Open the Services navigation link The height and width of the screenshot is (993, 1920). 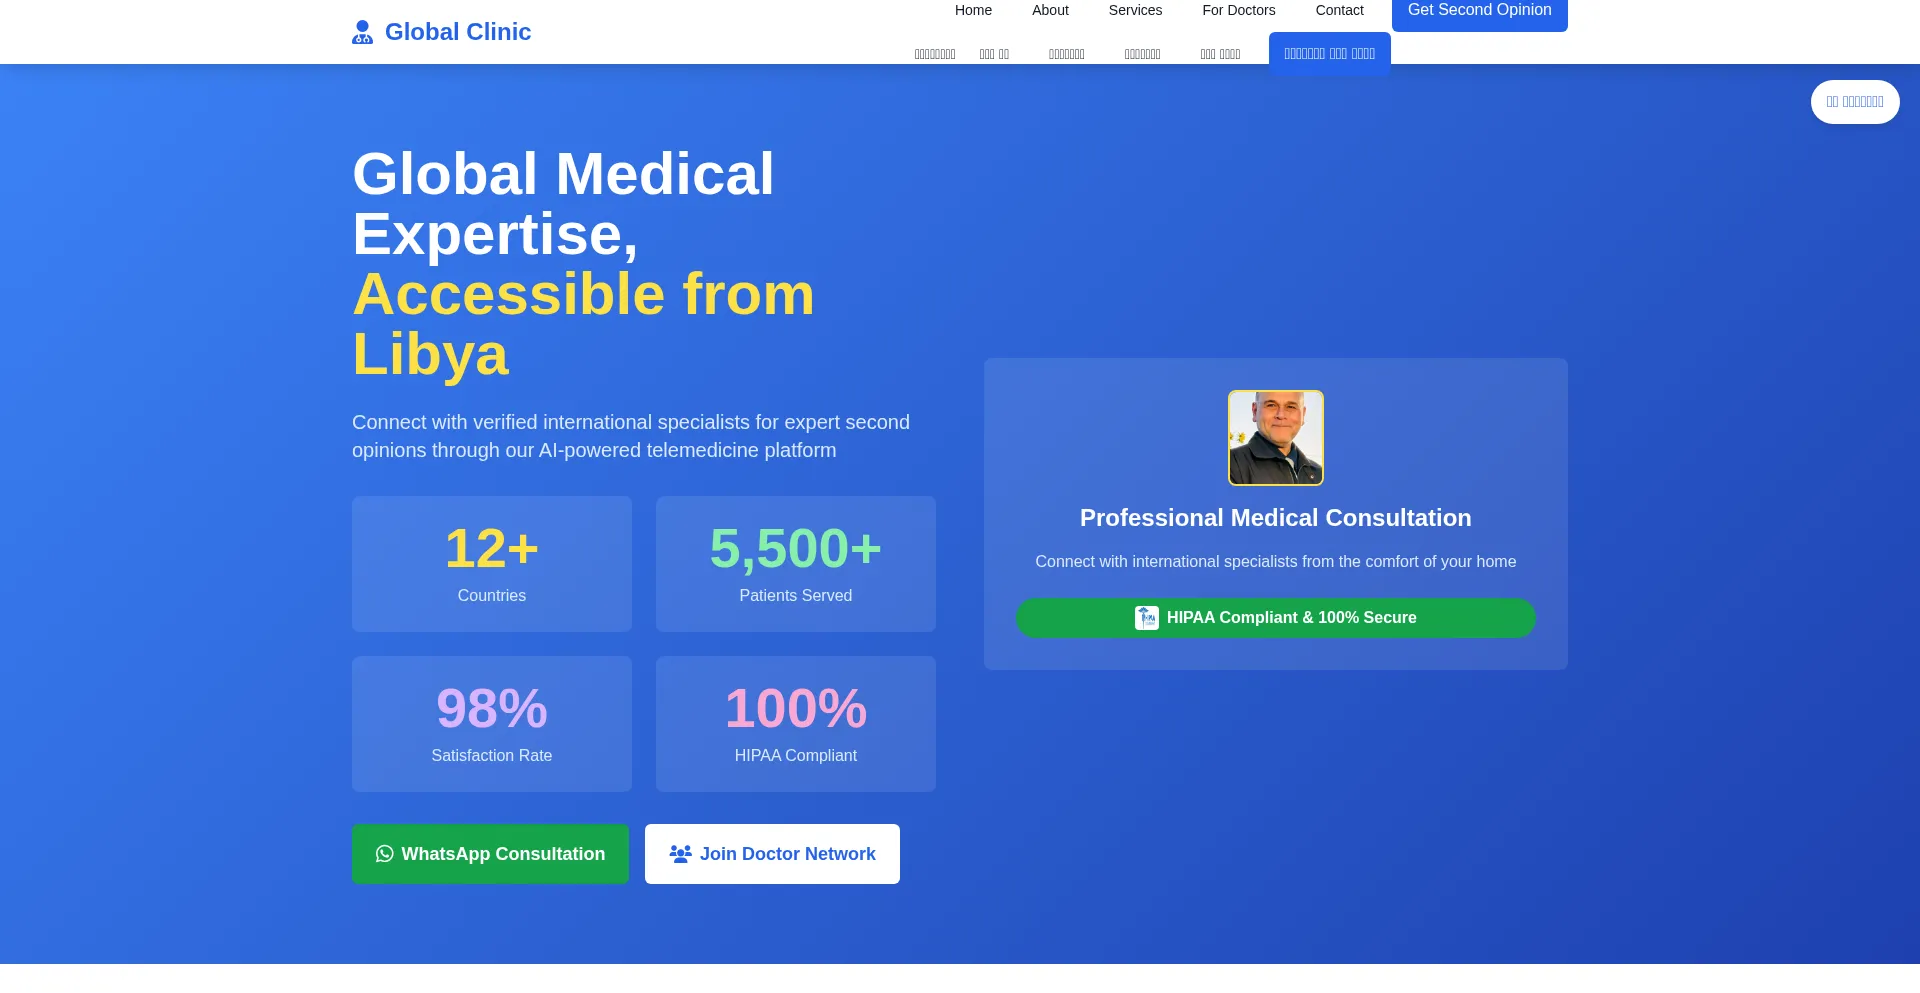(1135, 10)
